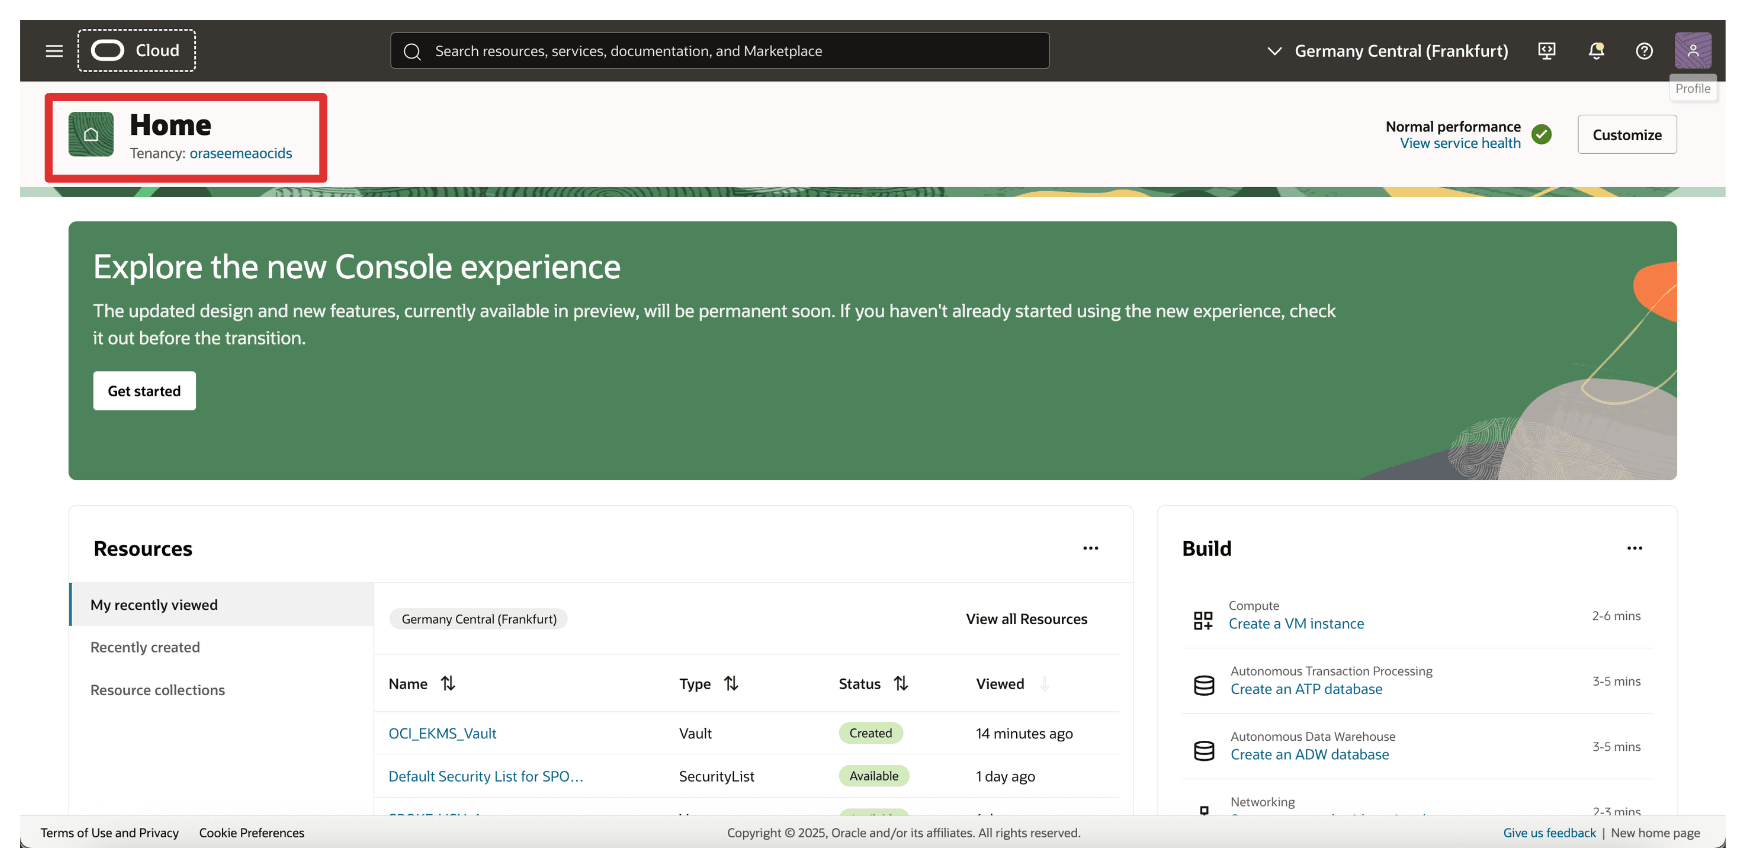Click the green Home icon
Screen dimensions: 1745x868
pos(91,135)
